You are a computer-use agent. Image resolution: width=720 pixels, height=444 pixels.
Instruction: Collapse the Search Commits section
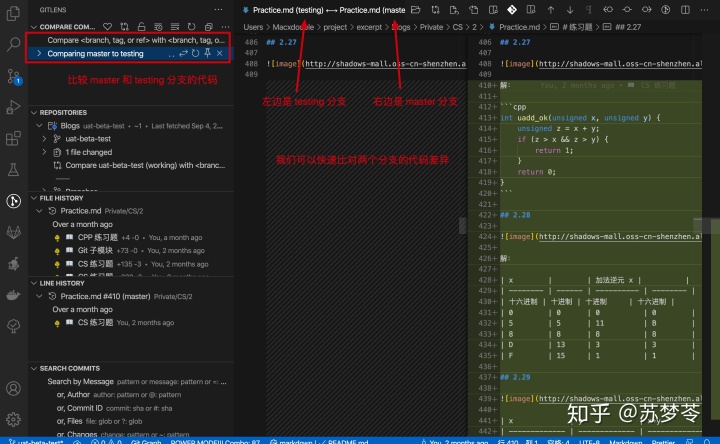(x=34, y=368)
